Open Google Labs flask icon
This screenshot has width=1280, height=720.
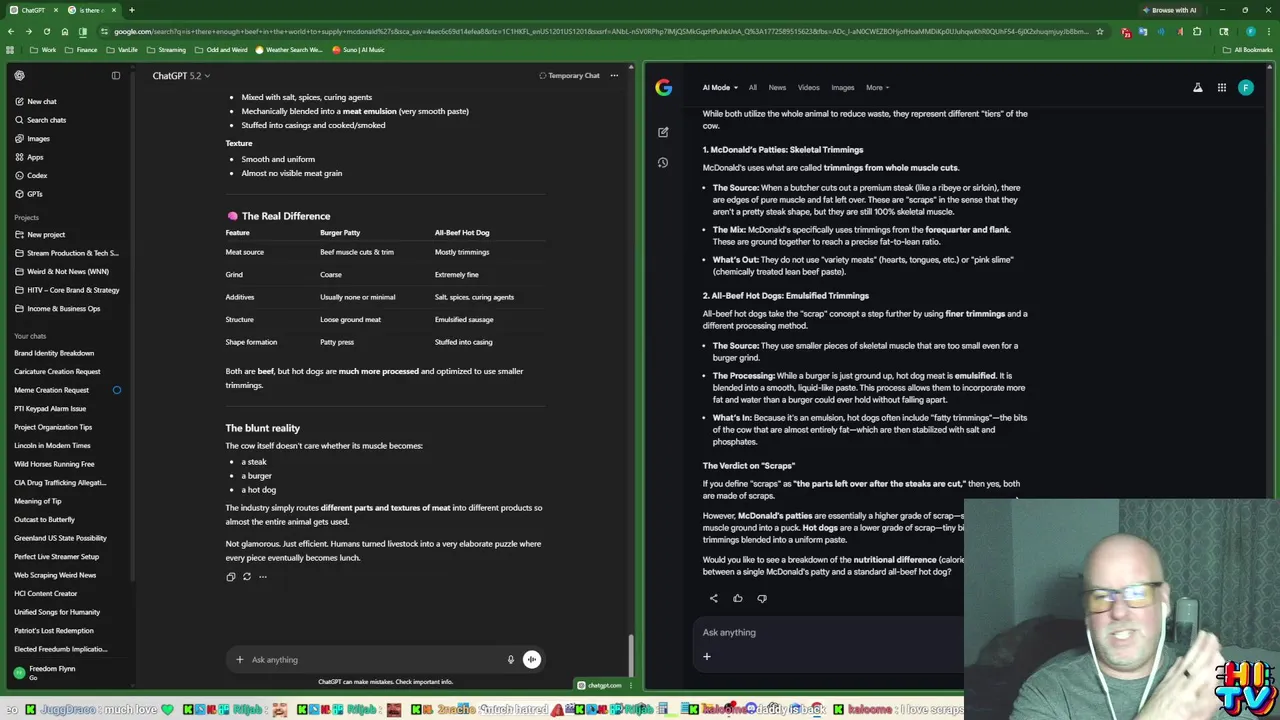coord(1197,88)
